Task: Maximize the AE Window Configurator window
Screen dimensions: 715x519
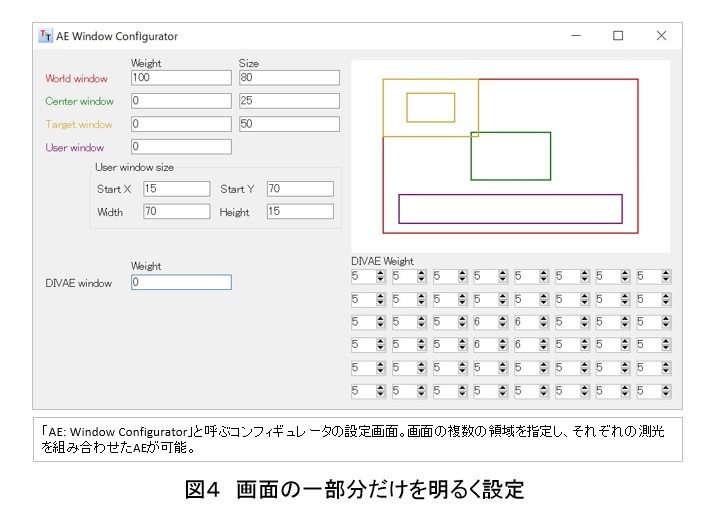Action: click(618, 36)
